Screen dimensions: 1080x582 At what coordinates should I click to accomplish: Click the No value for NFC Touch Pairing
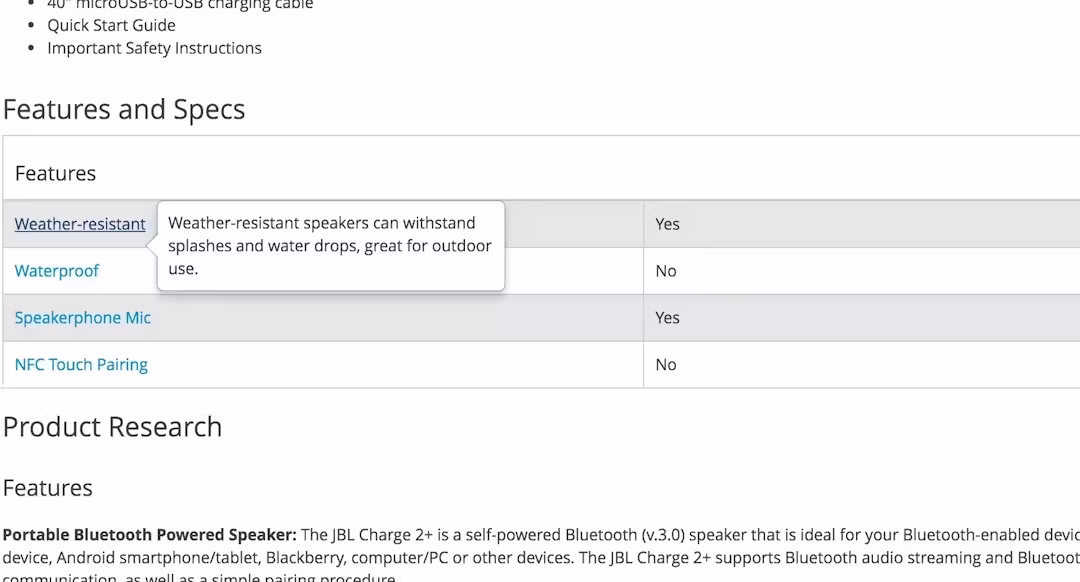tap(666, 365)
